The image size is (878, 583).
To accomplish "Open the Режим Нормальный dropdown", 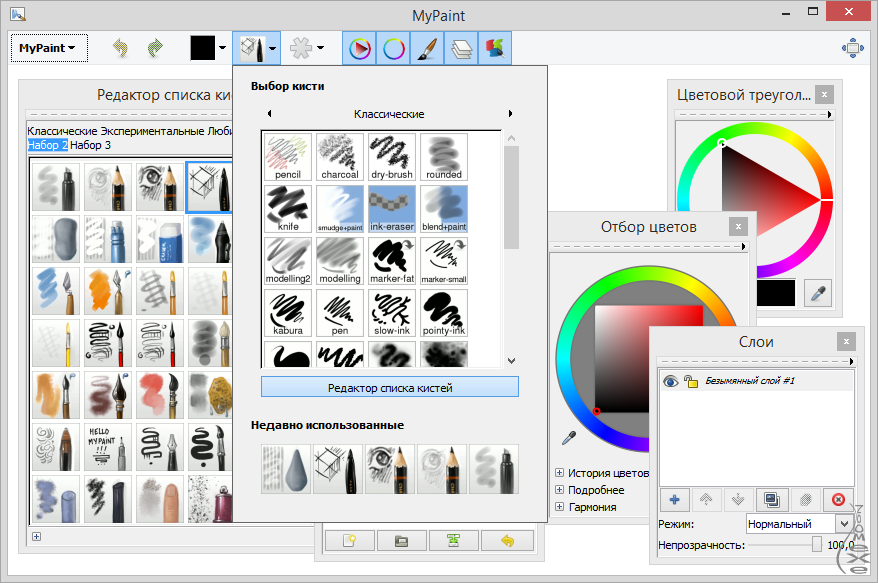I will (799, 524).
